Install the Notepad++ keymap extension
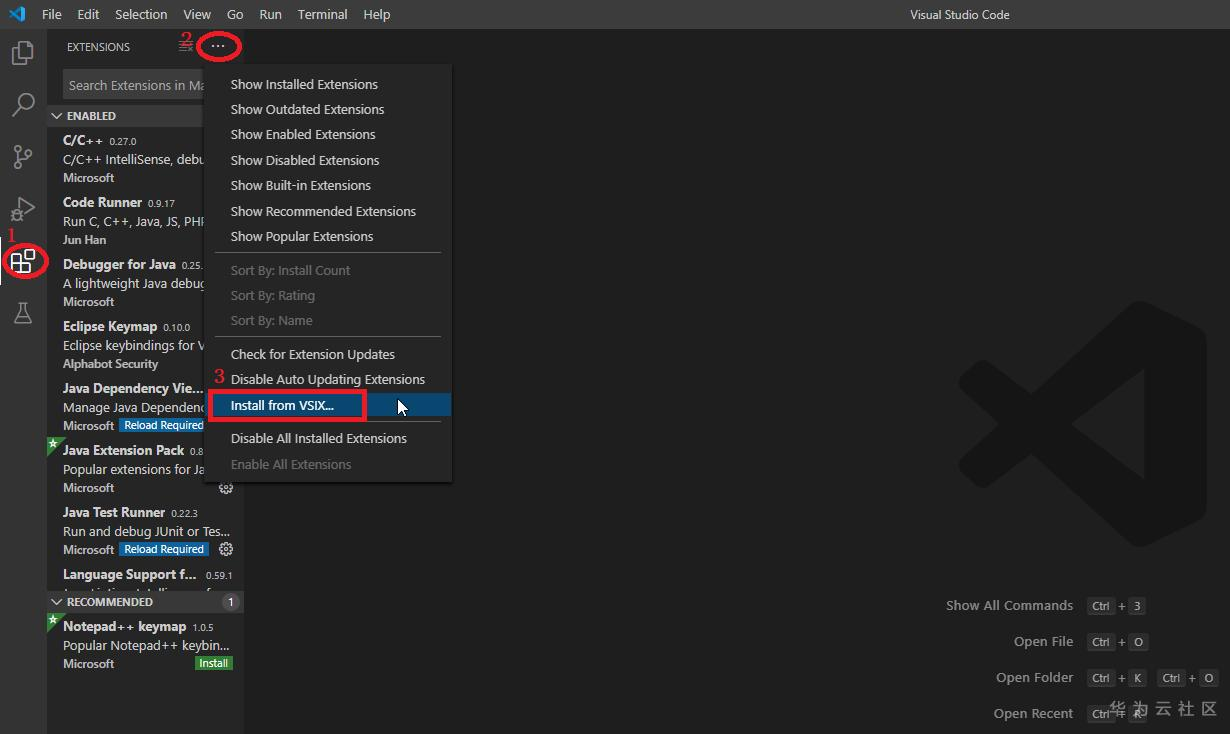This screenshot has width=1230, height=734. pos(214,663)
